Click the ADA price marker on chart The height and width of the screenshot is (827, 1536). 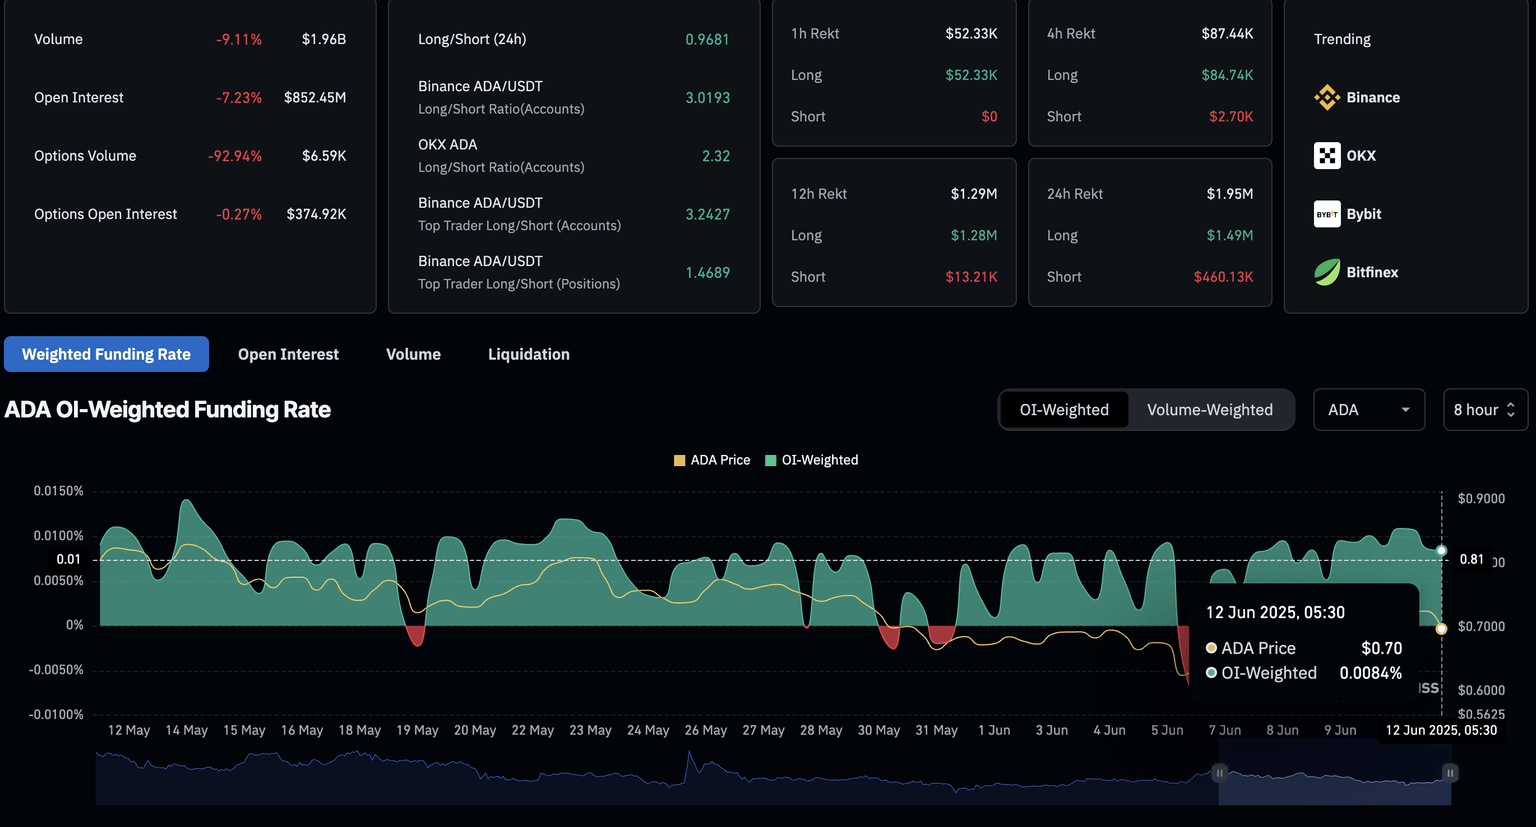coord(1441,629)
